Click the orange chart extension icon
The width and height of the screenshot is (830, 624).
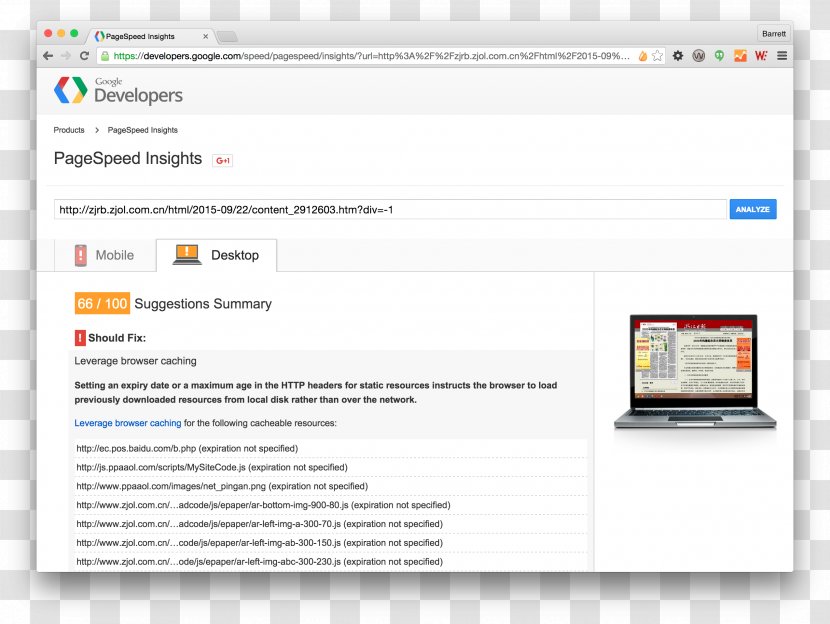740,56
